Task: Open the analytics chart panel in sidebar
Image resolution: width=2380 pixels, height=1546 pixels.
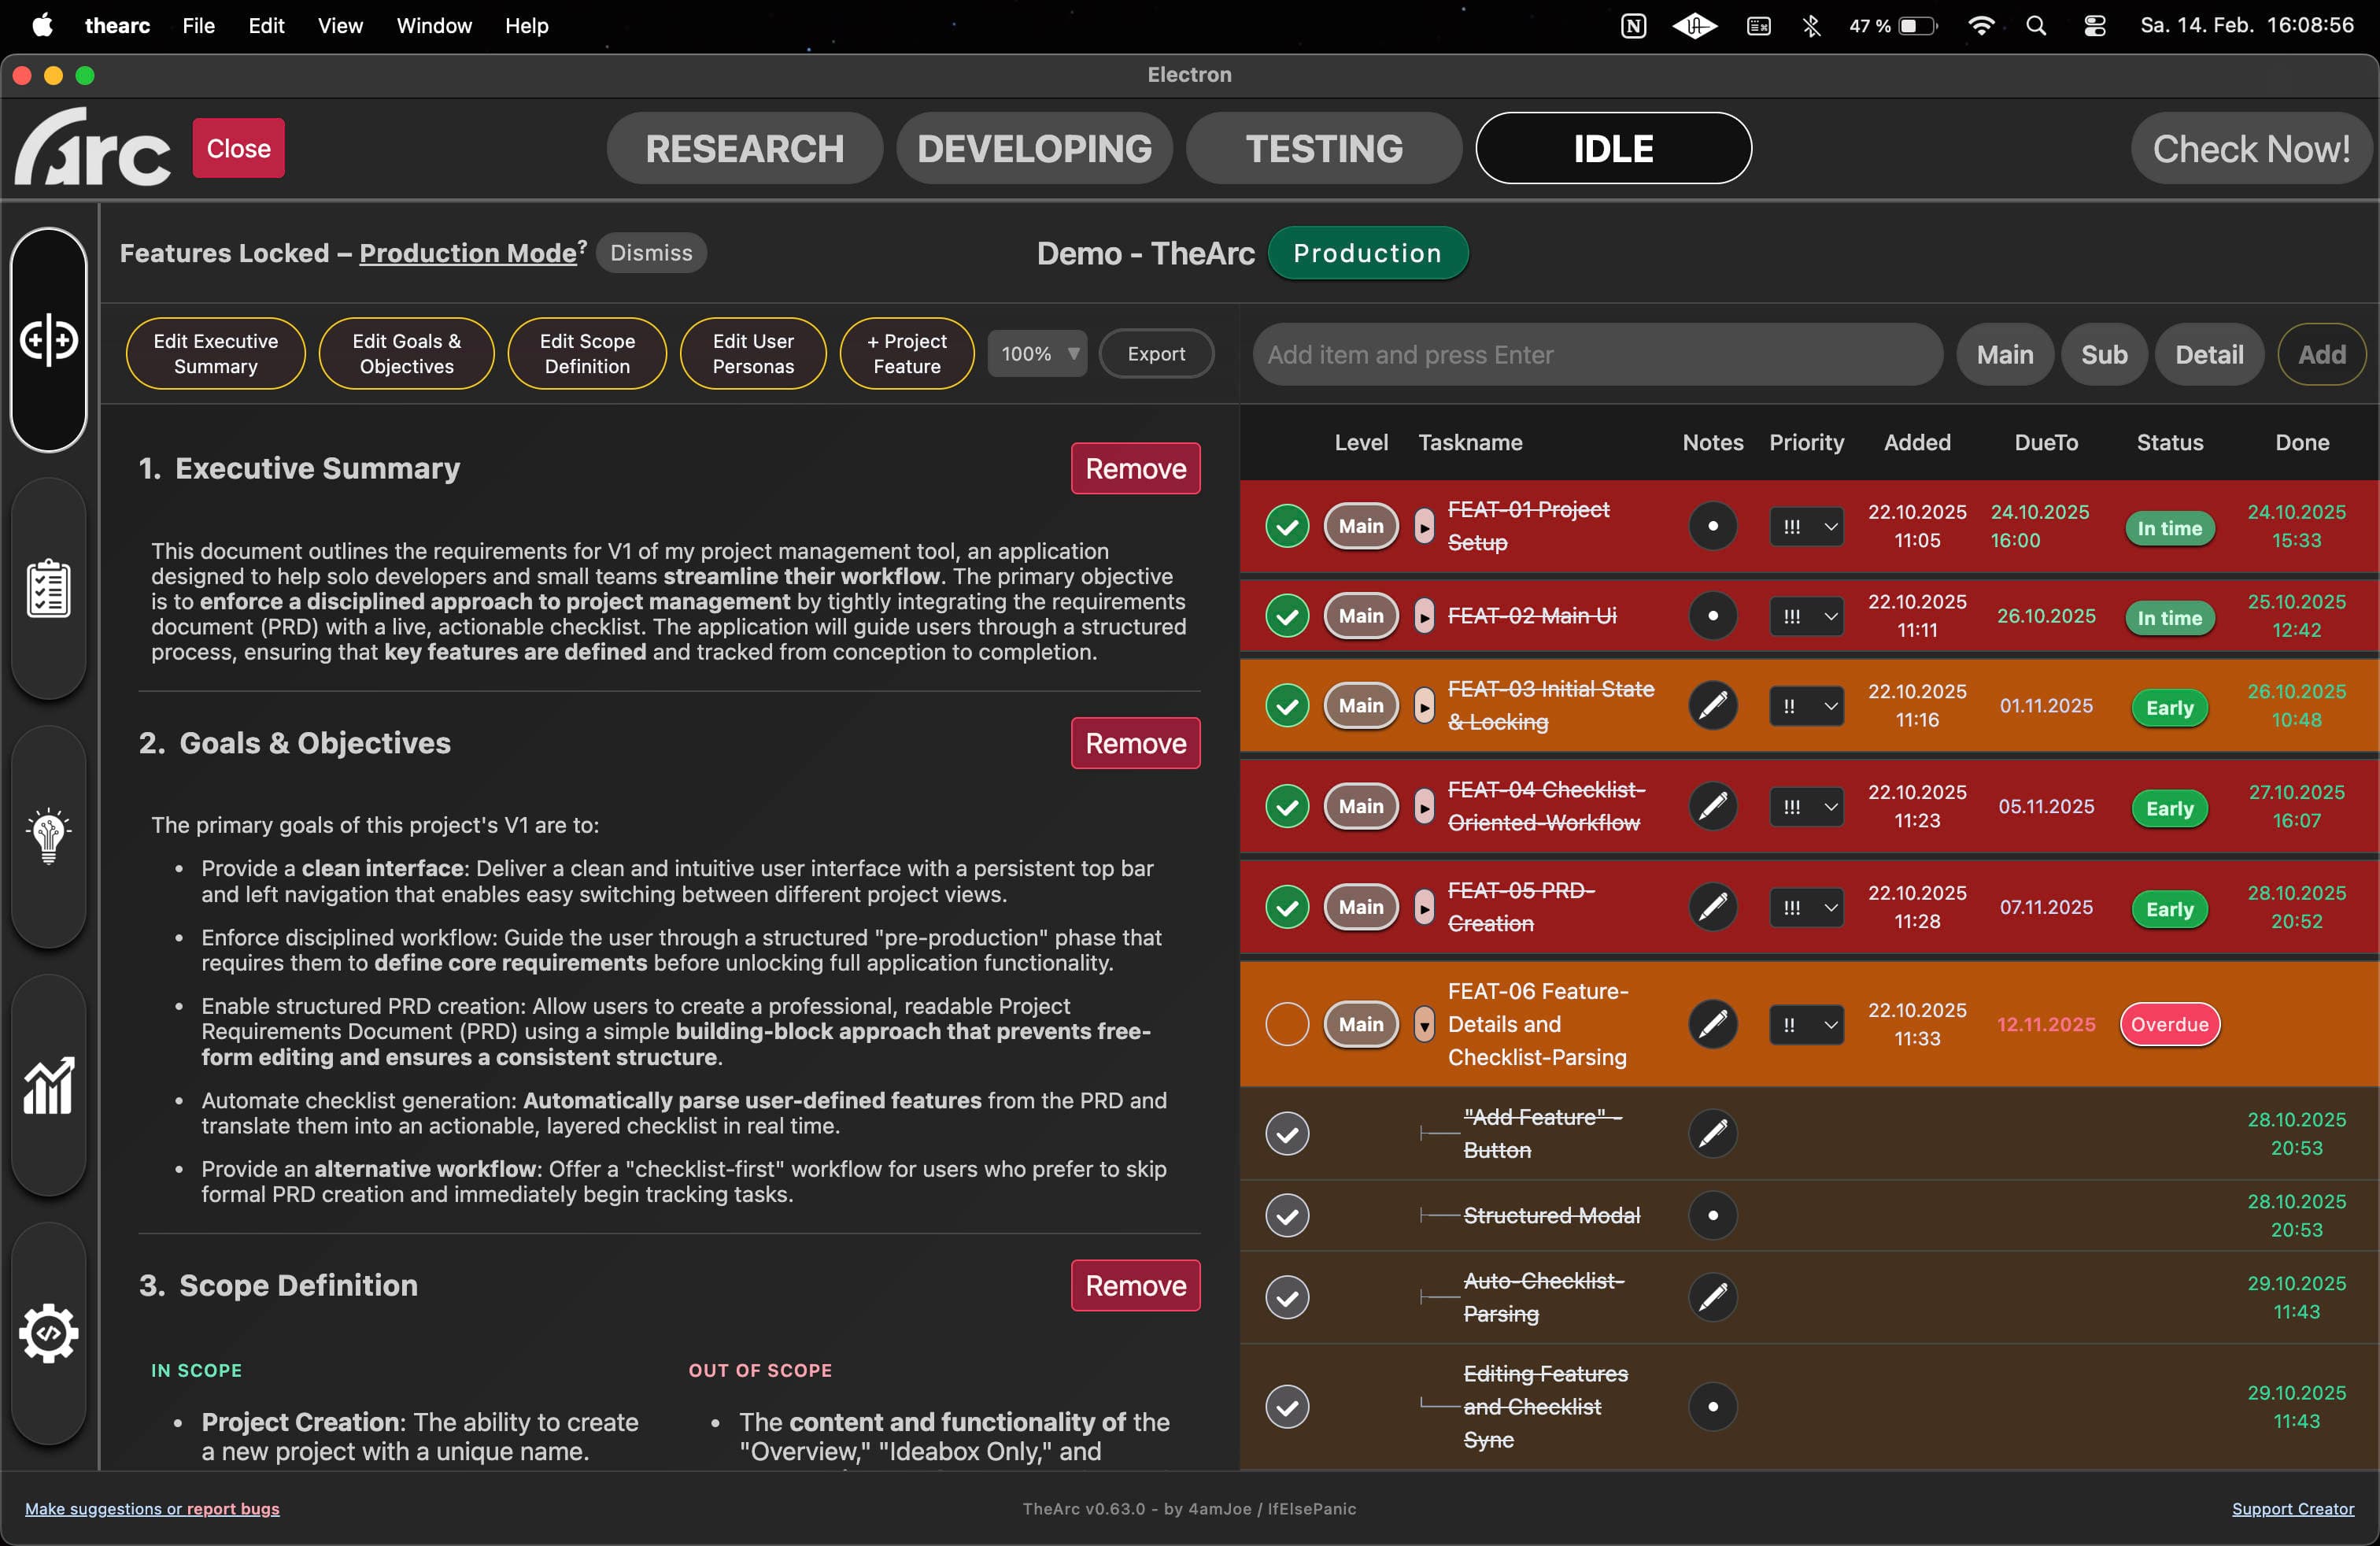Action: [49, 1086]
